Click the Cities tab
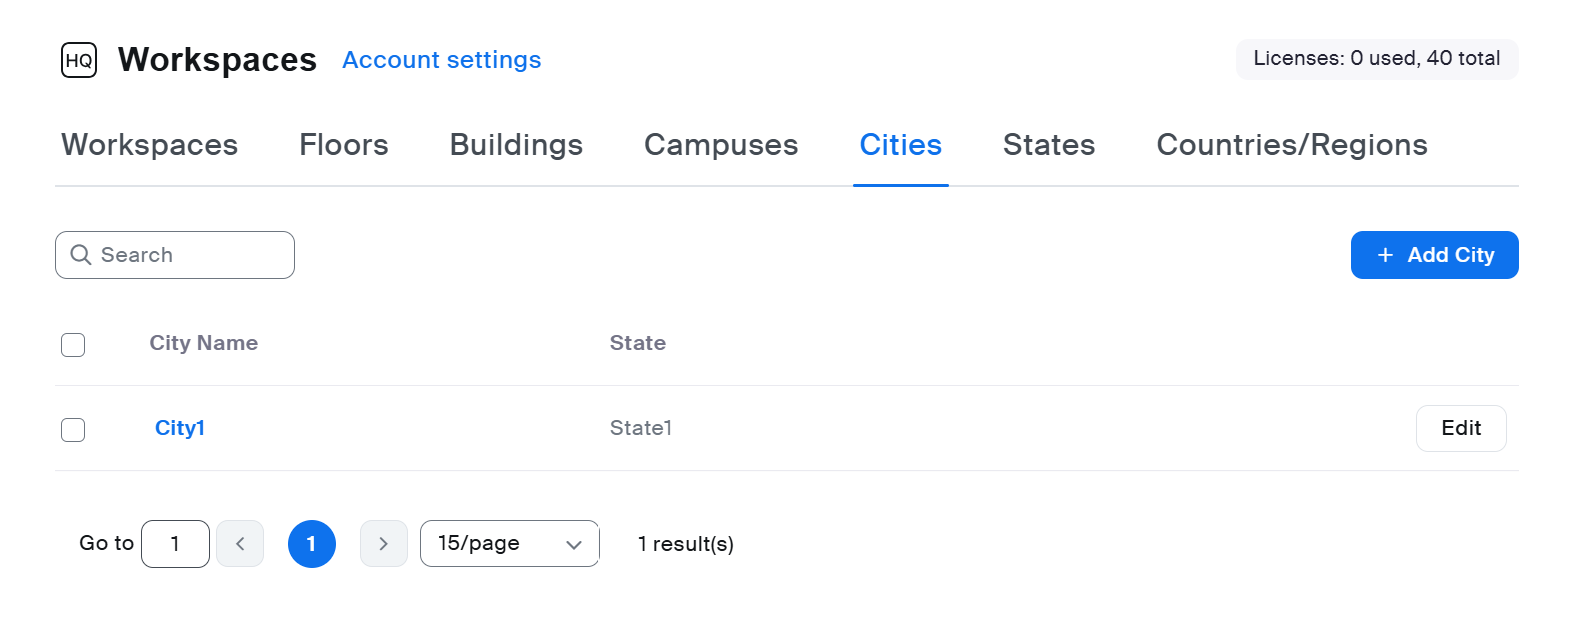Image resolution: width=1583 pixels, height=626 pixels. (x=900, y=145)
